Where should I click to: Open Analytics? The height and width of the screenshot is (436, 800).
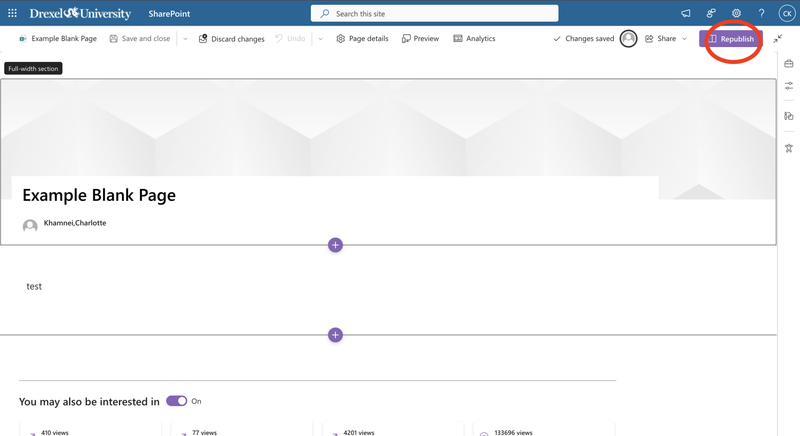pyautogui.click(x=474, y=39)
